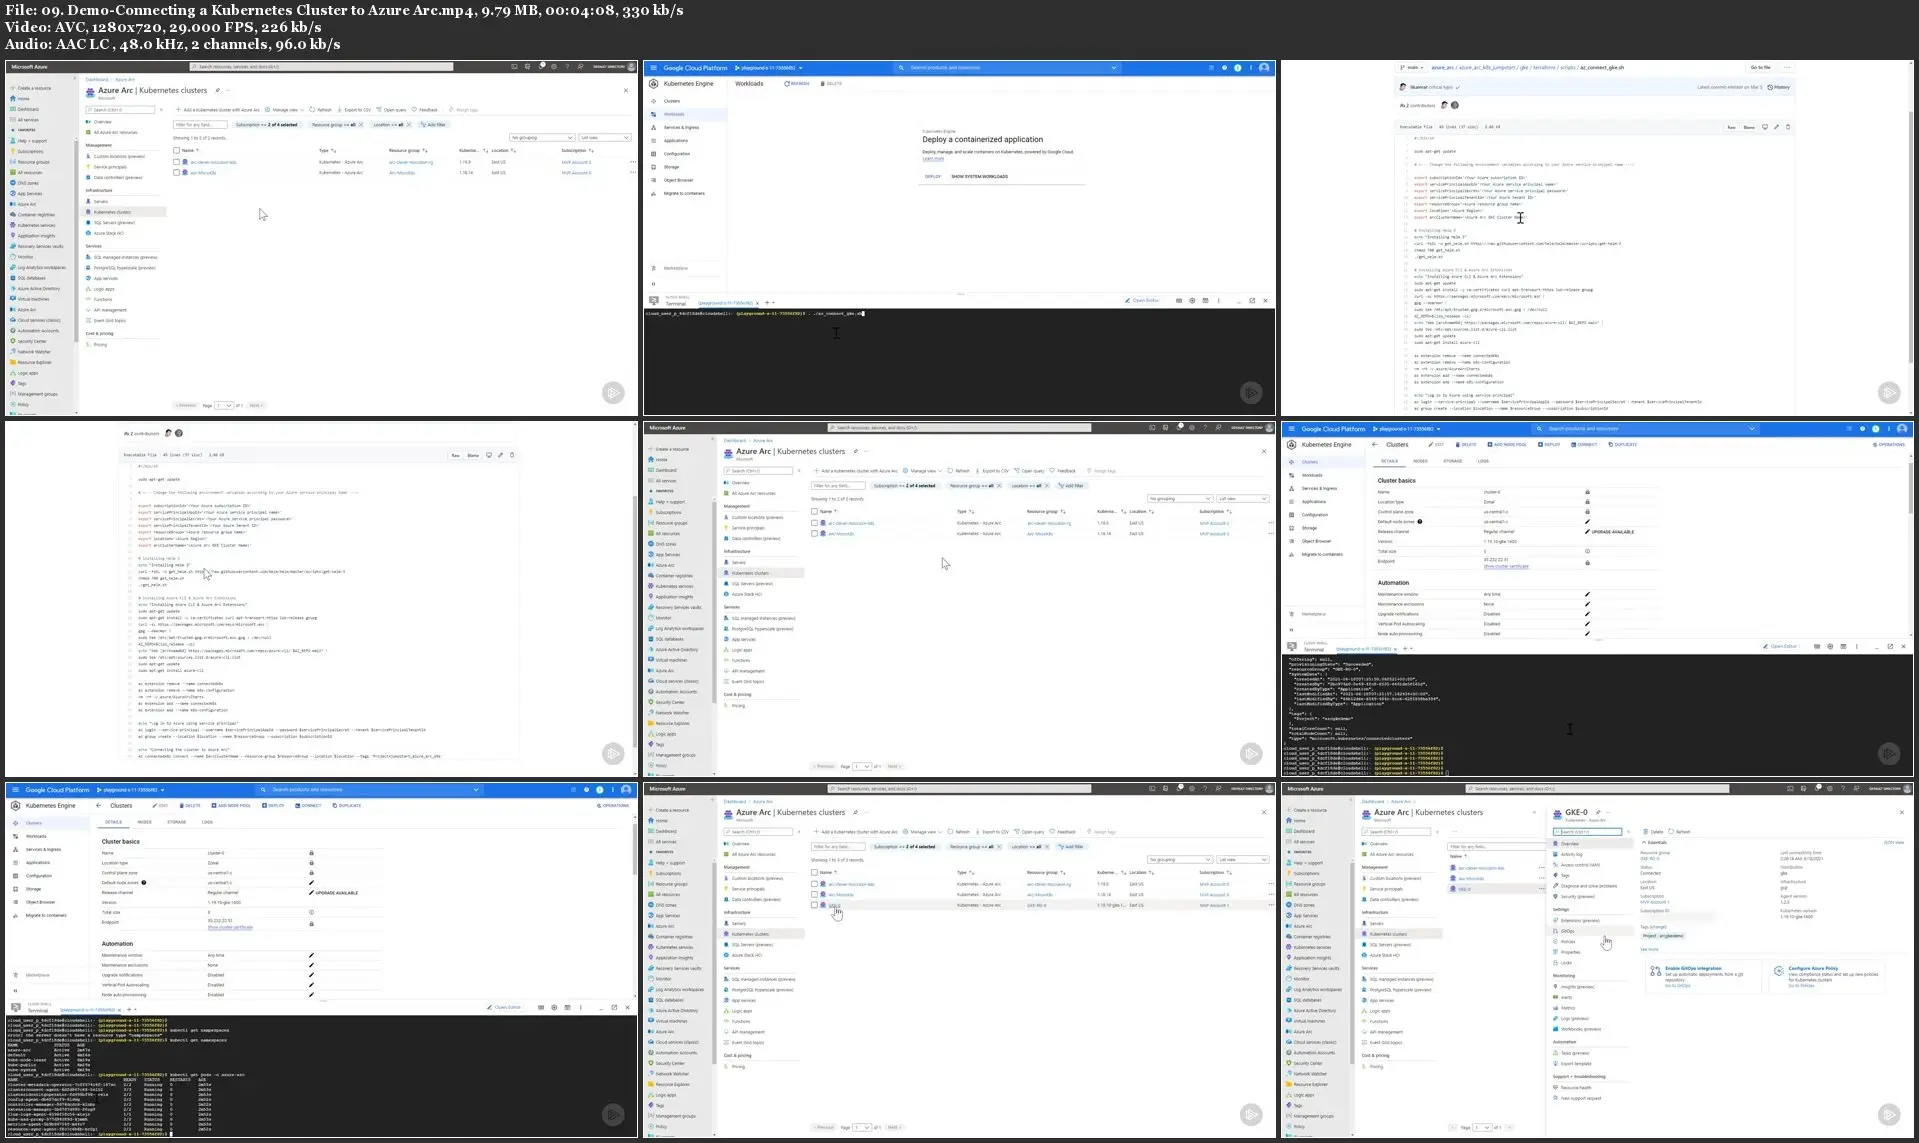Open the Properties icon in the GKE-0 menu
The width and height of the screenshot is (1919, 1143).
click(1556, 952)
